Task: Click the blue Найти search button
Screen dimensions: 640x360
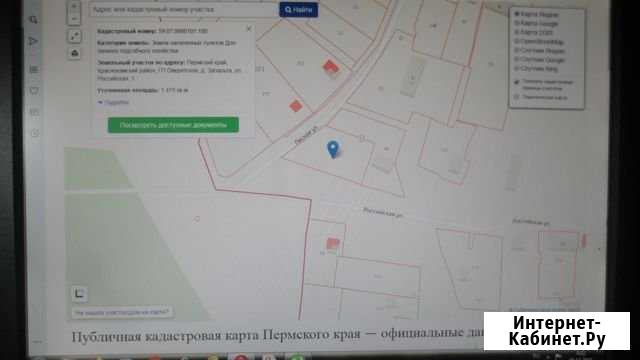Action: pos(298,9)
